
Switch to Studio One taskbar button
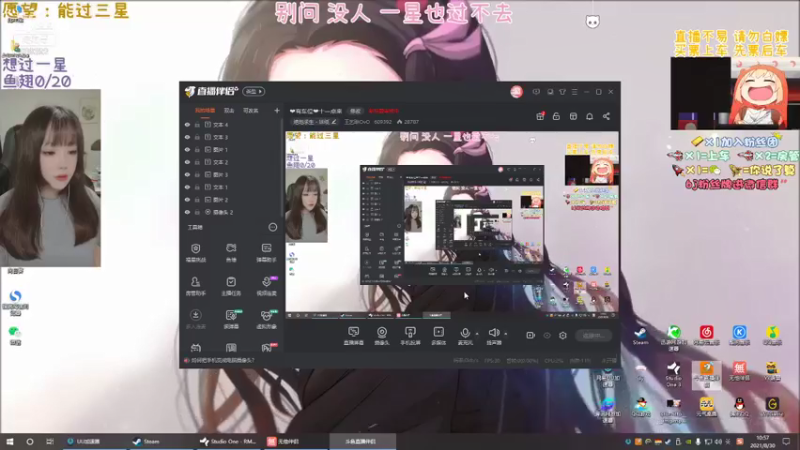[x=228, y=441]
